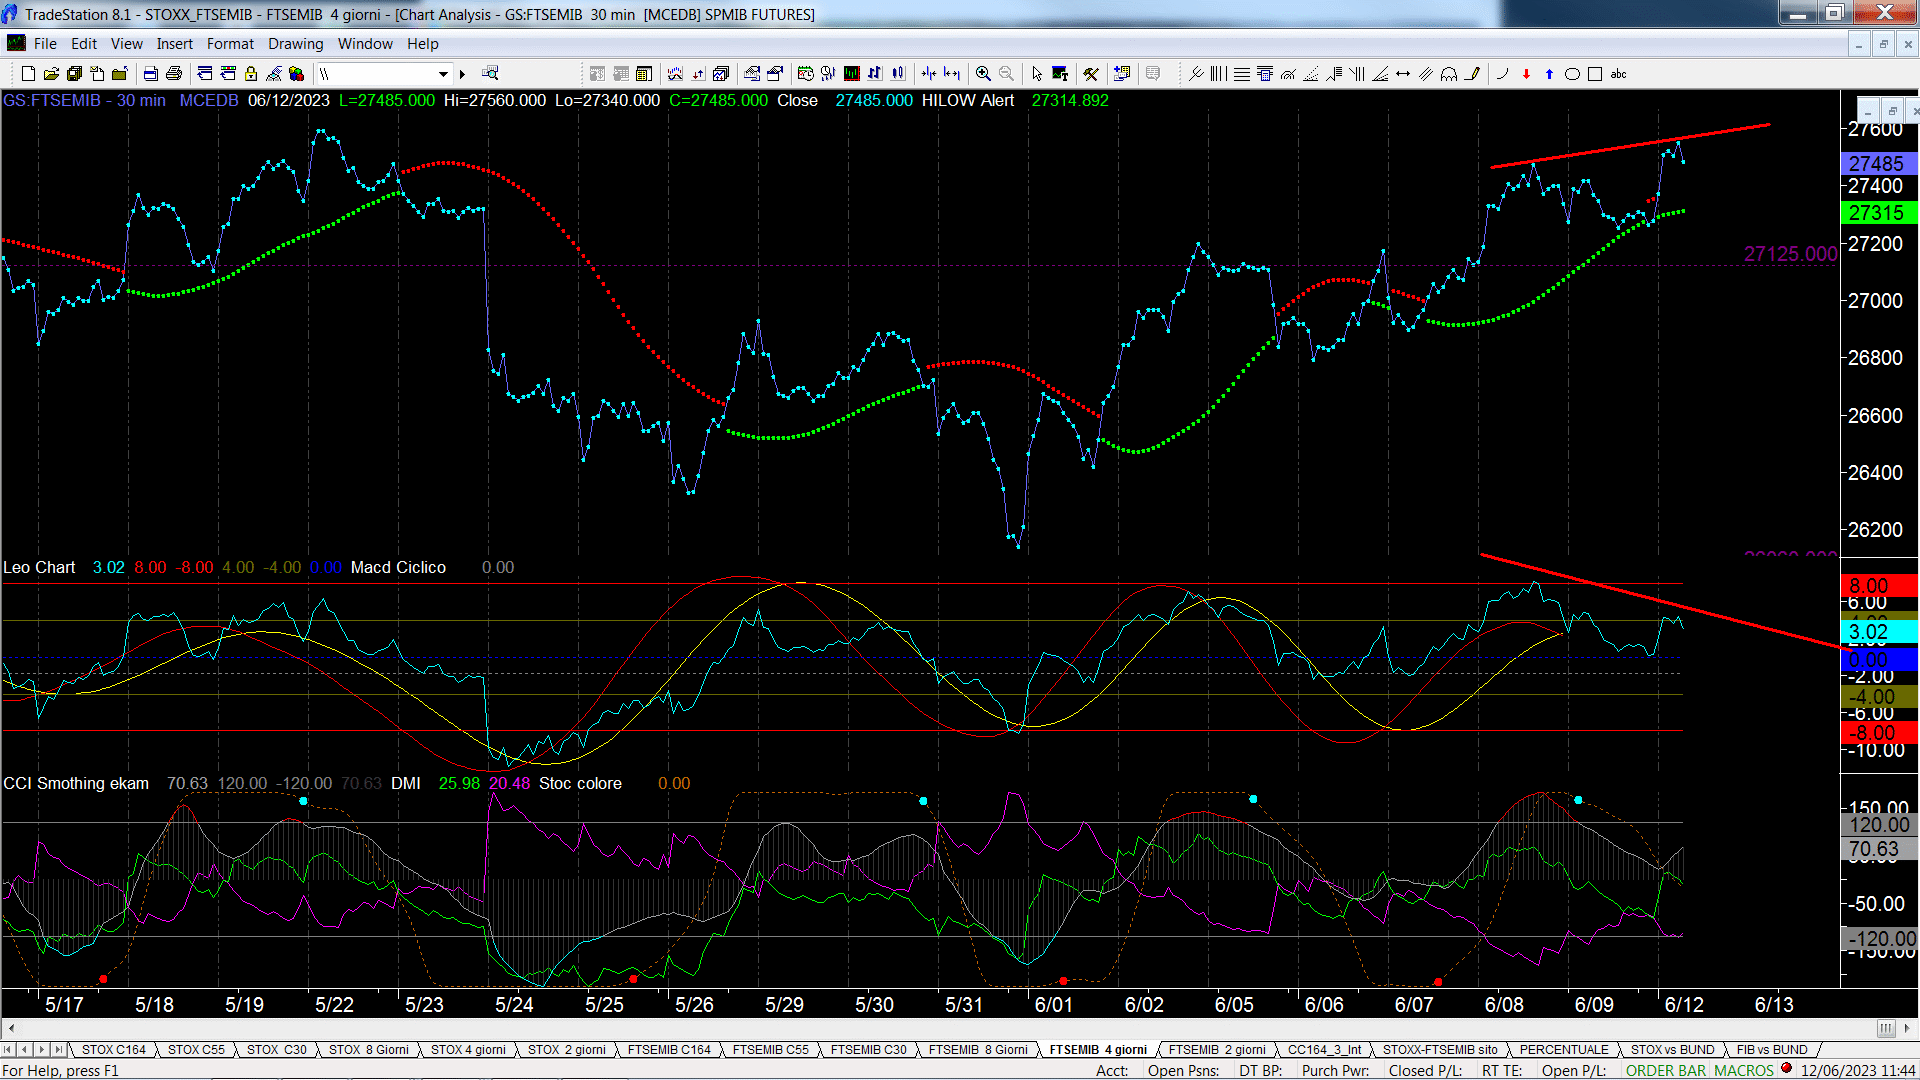
Task: Select the vertical lines drawing tool
Action: 1218,74
